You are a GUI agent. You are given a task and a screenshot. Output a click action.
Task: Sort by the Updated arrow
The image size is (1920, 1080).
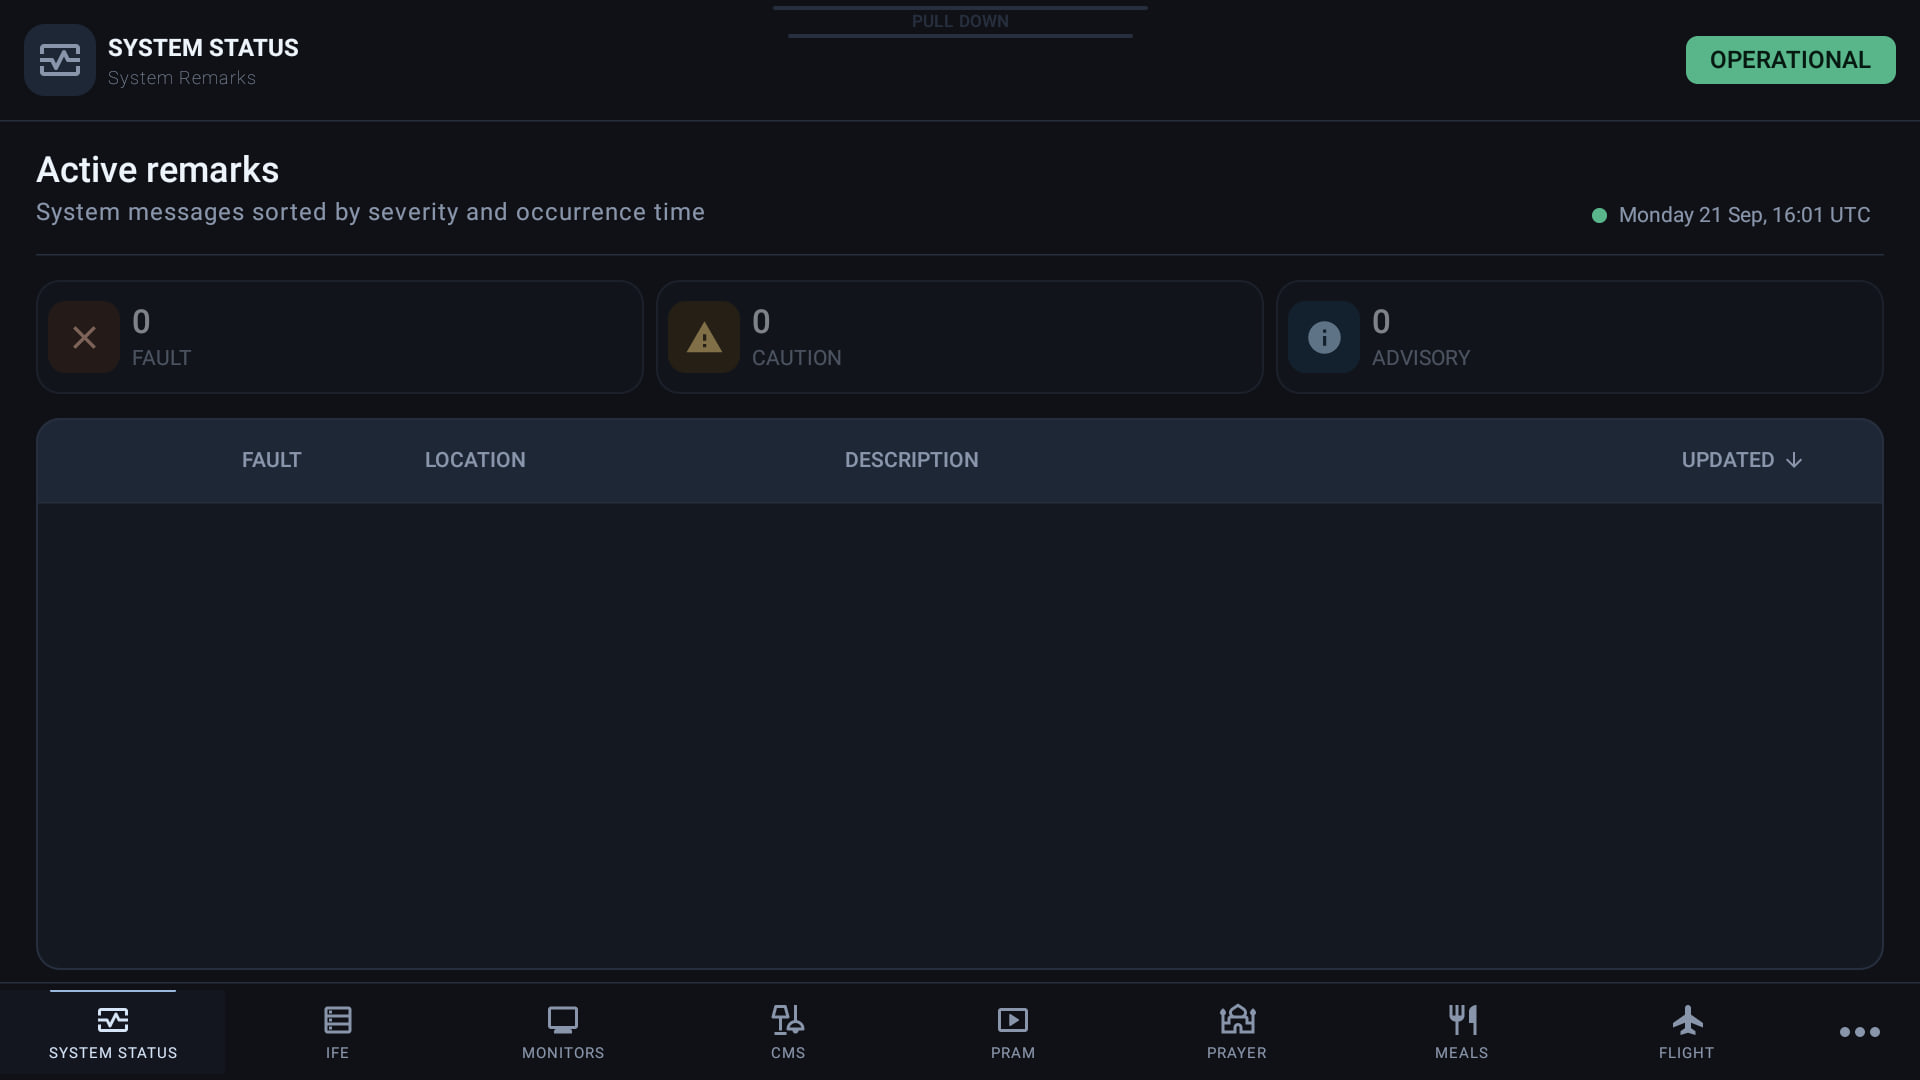click(x=1794, y=460)
